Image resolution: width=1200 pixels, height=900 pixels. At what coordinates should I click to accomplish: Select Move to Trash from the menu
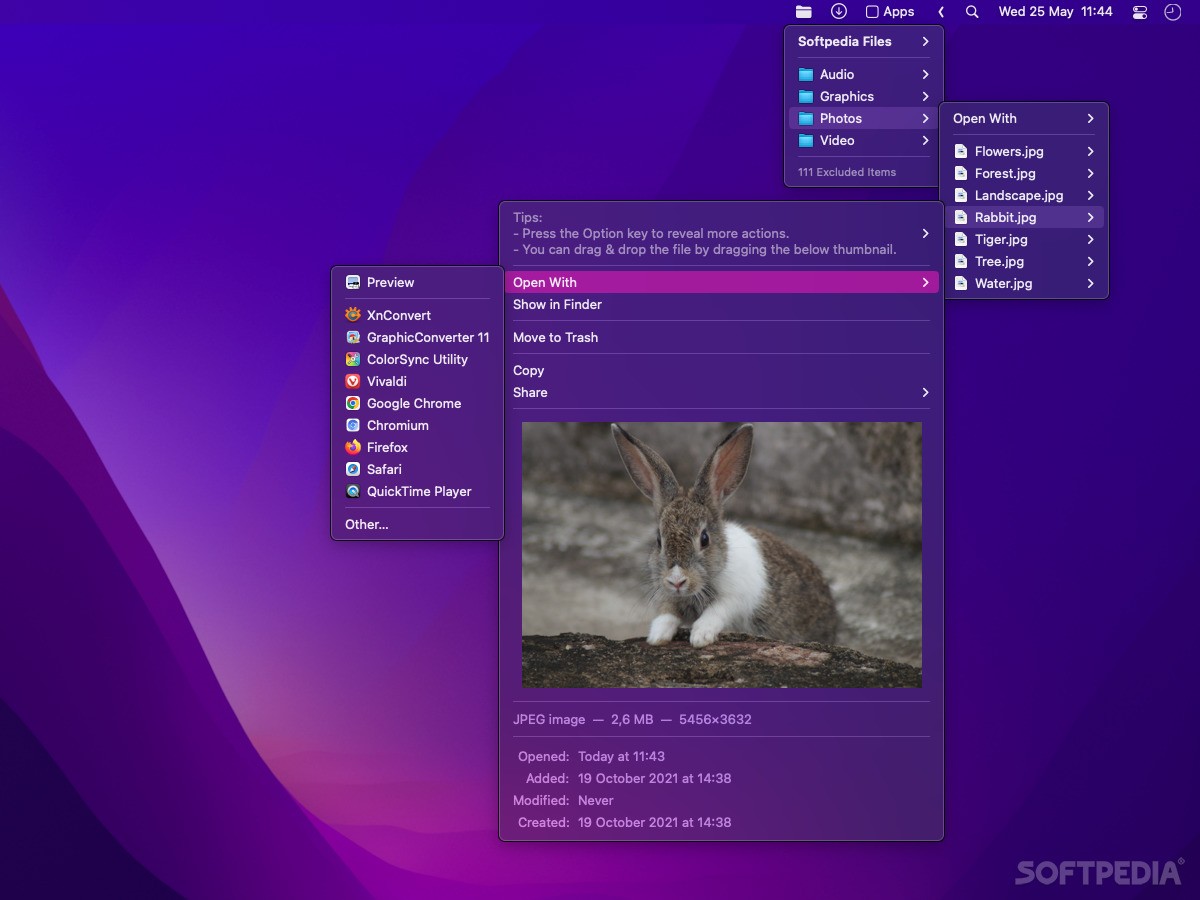coord(554,337)
